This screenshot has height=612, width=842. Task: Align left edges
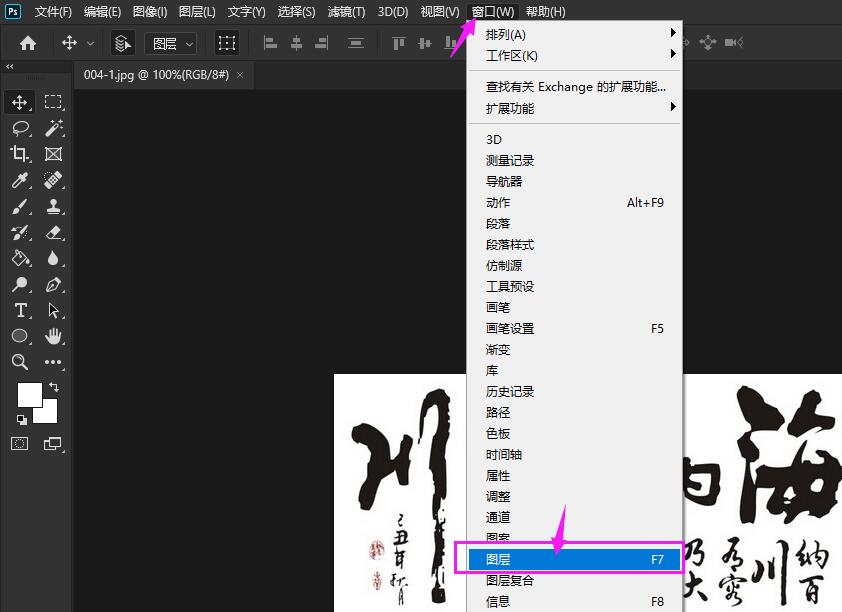pyautogui.click(x=270, y=43)
